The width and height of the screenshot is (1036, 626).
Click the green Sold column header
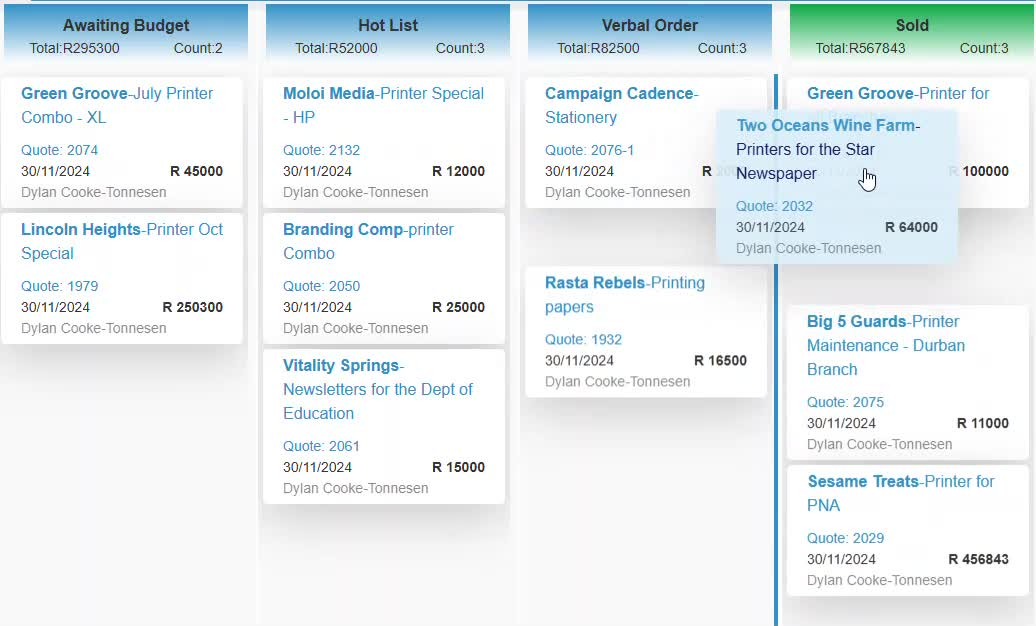pos(910,25)
